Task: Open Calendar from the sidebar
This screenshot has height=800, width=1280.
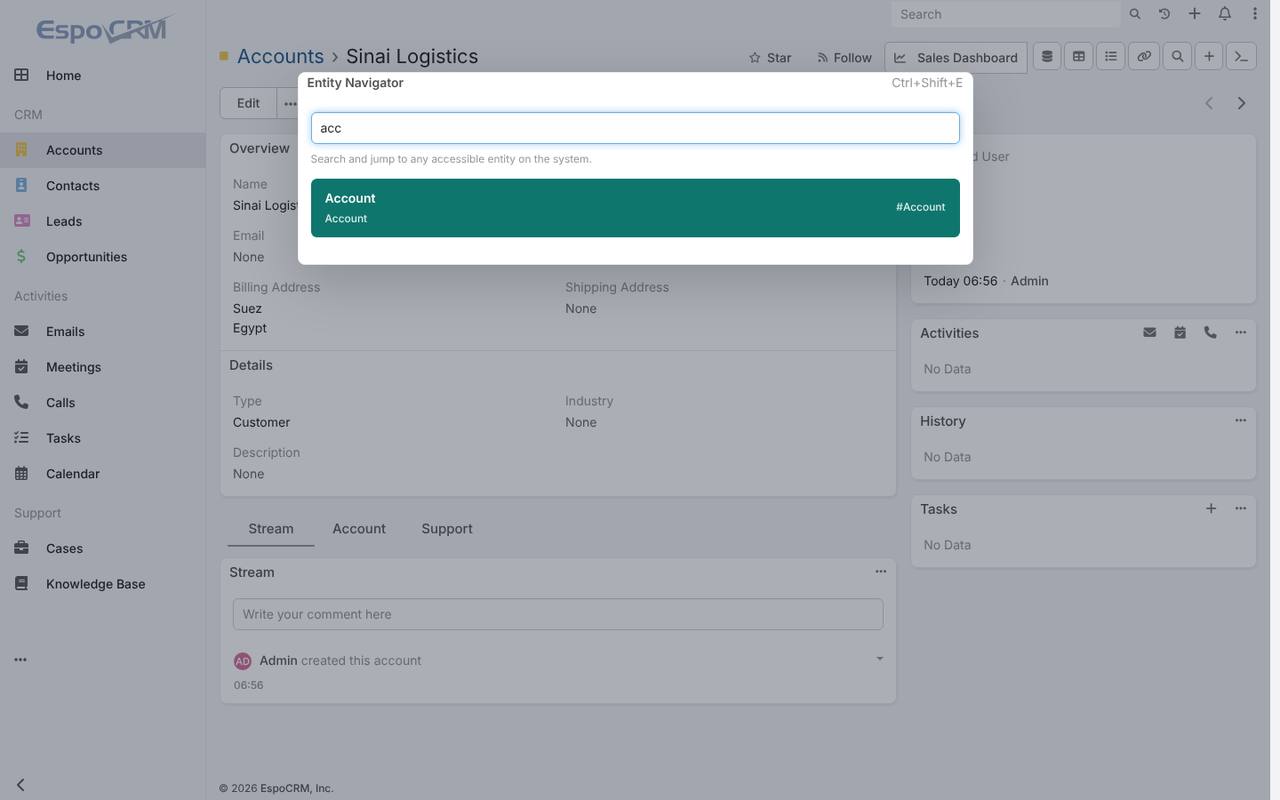Action: (x=103, y=474)
